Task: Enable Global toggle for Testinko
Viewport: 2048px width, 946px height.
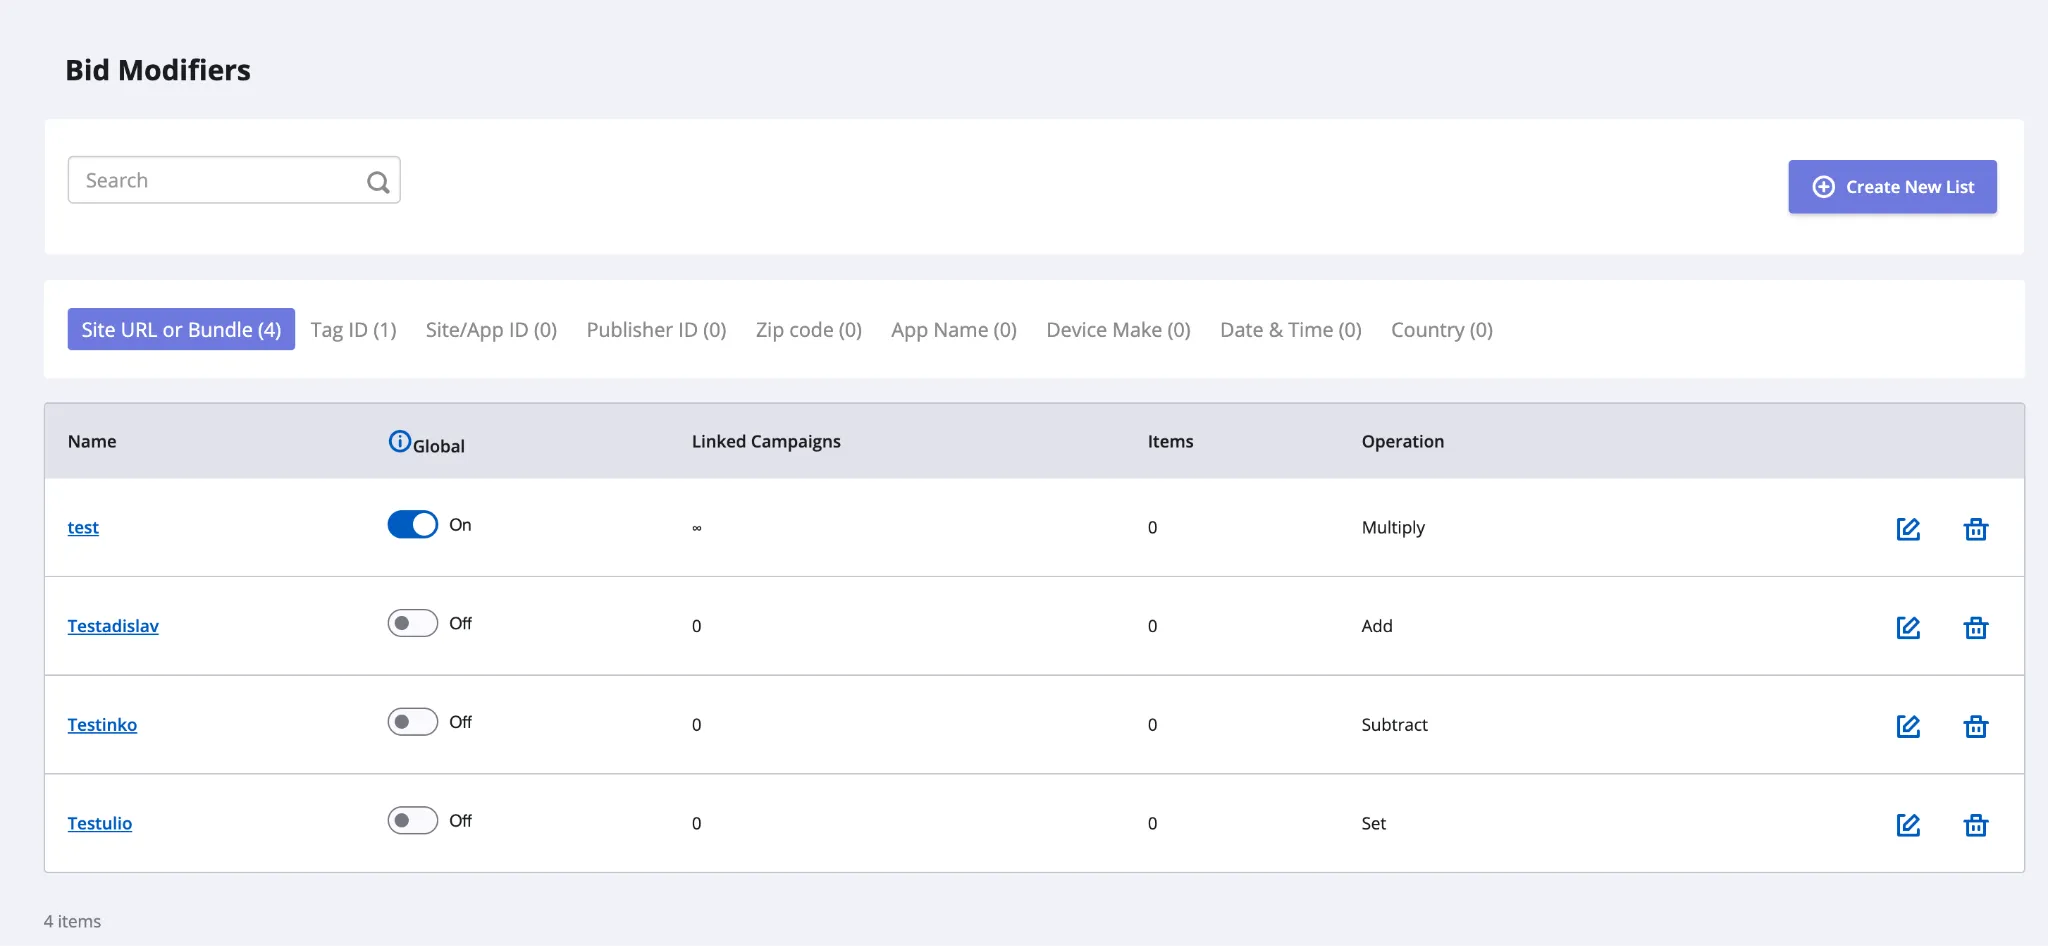Action: (413, 721)
